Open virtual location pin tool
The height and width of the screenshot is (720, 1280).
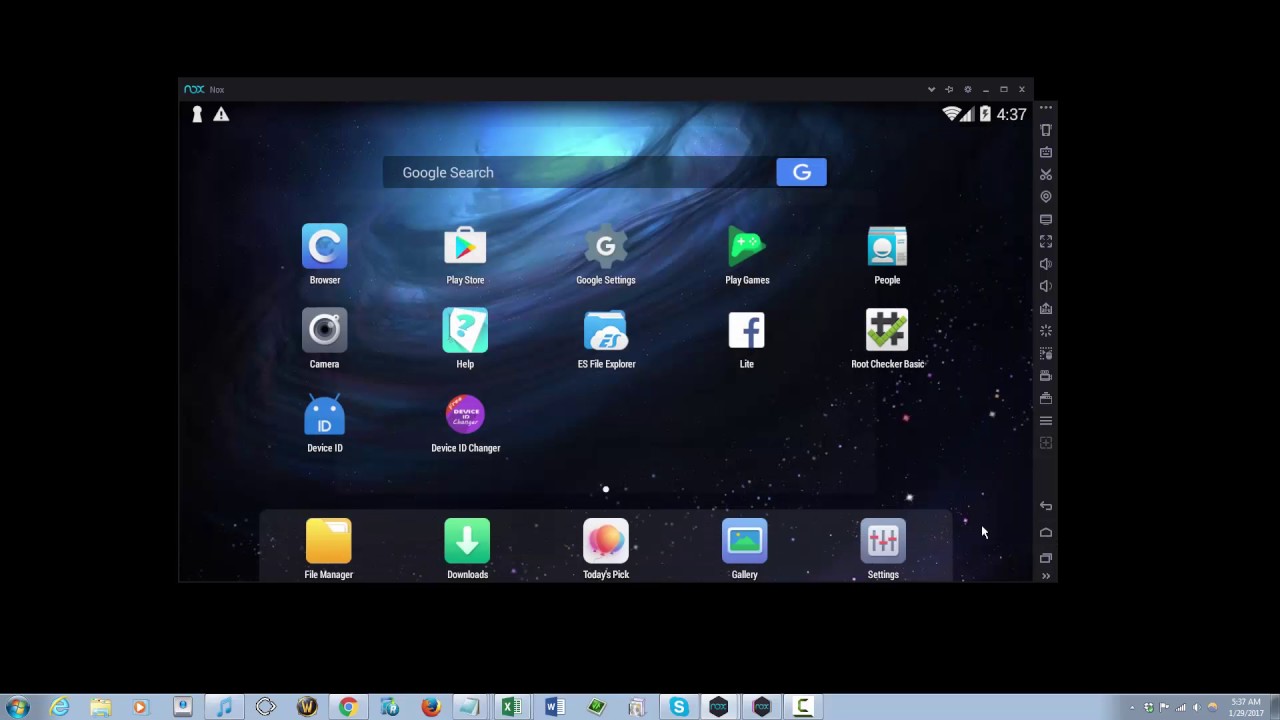click(x=1046, y=197)
